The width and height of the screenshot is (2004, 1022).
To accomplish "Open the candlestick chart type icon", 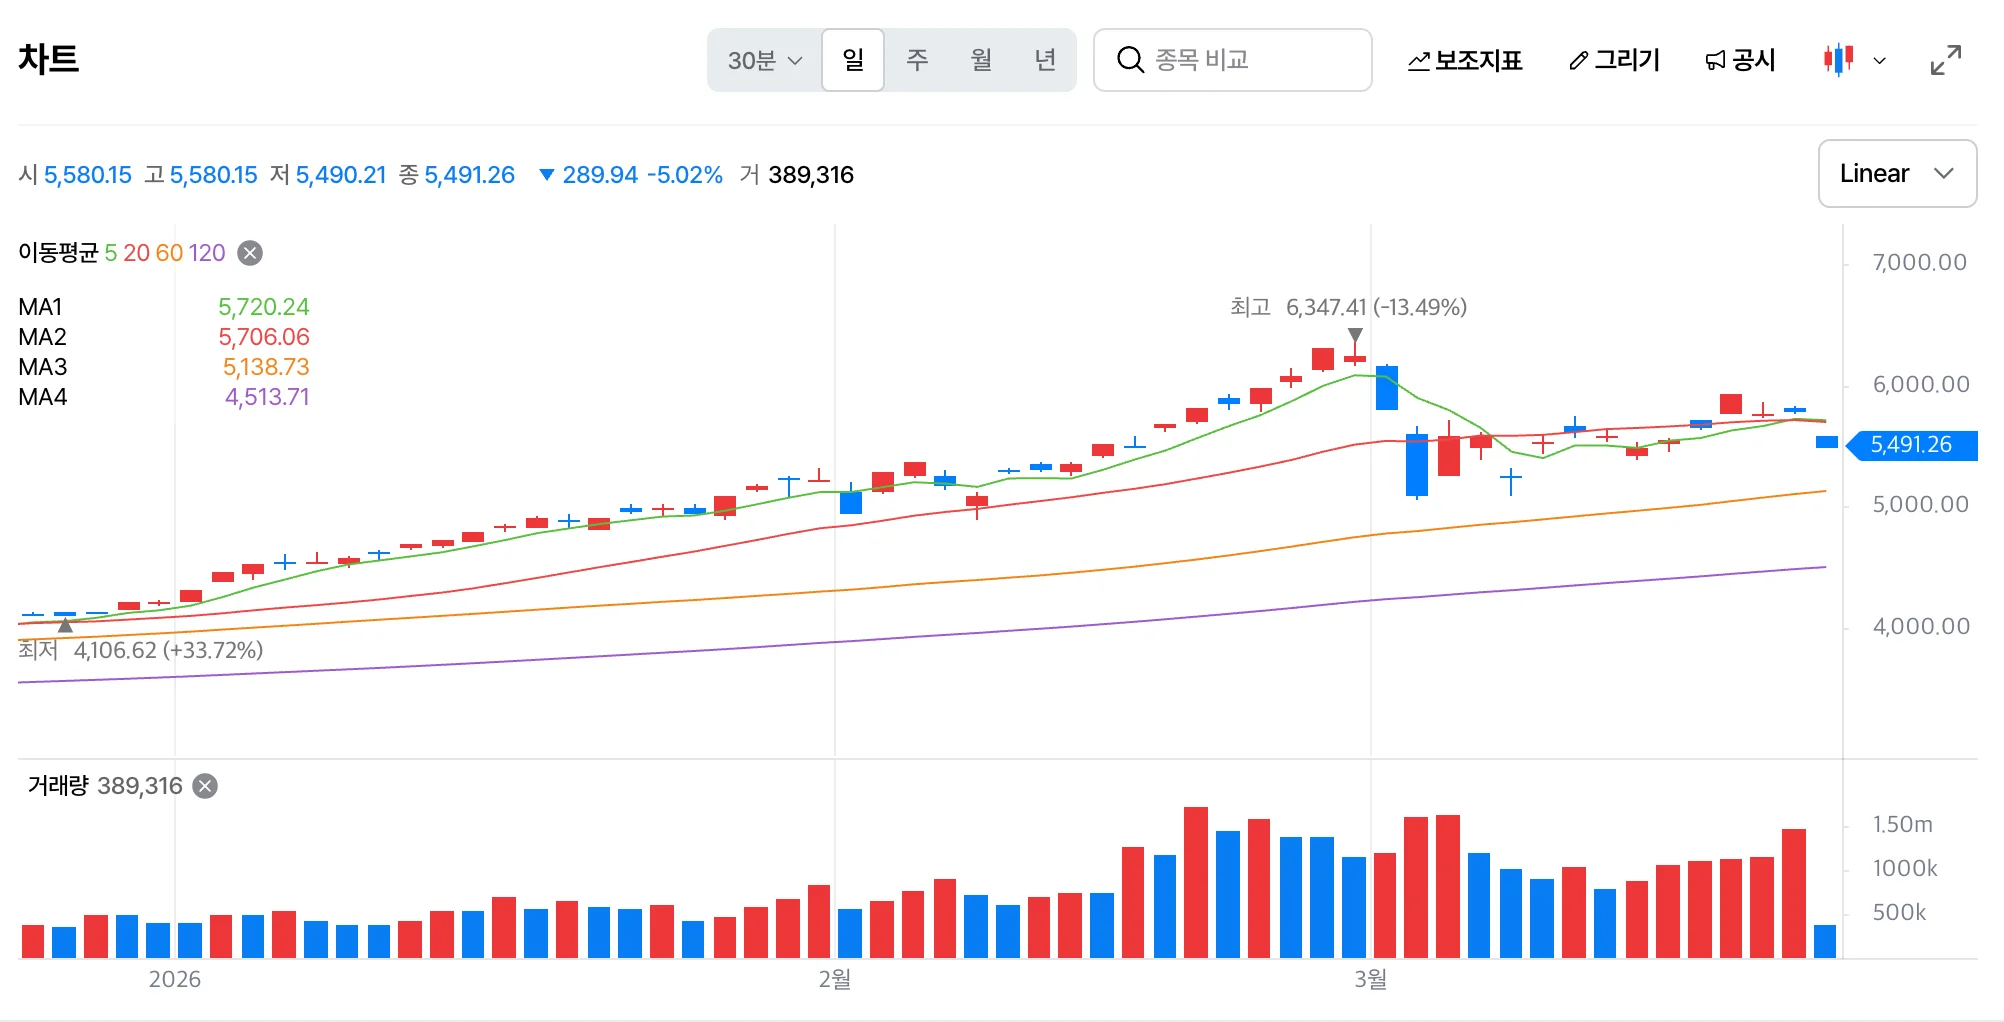I will pos(1838,60).
